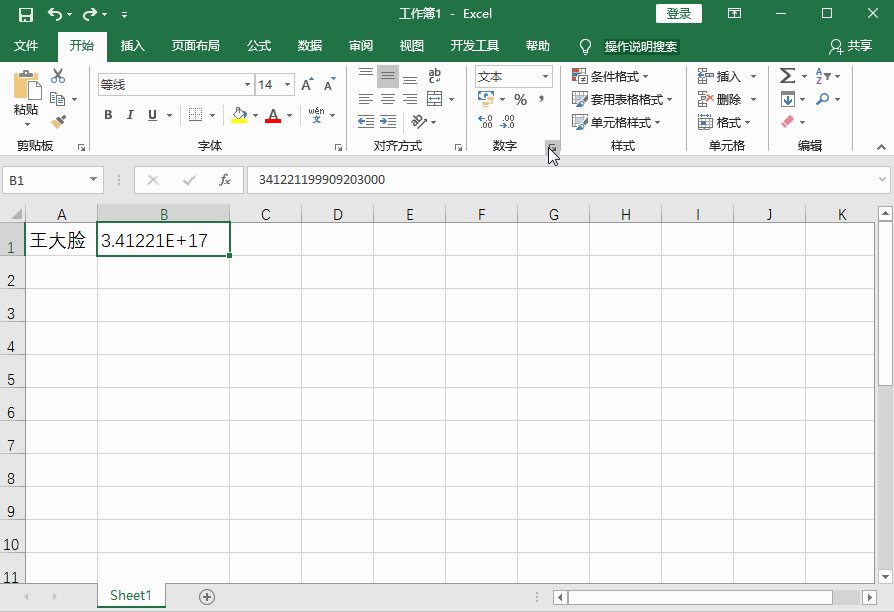Apply the Percent Style format

pos(521,100)
